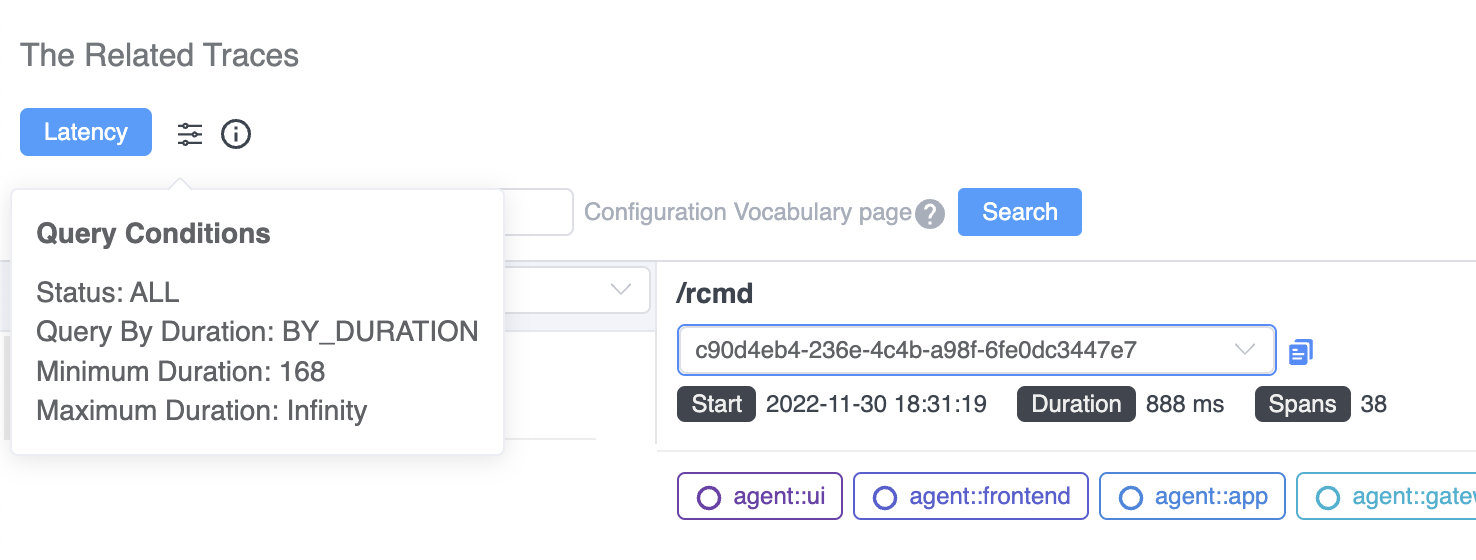1476x560 pixels.
Task: Open the query conditions filter icon
Action: coord(190,134)
